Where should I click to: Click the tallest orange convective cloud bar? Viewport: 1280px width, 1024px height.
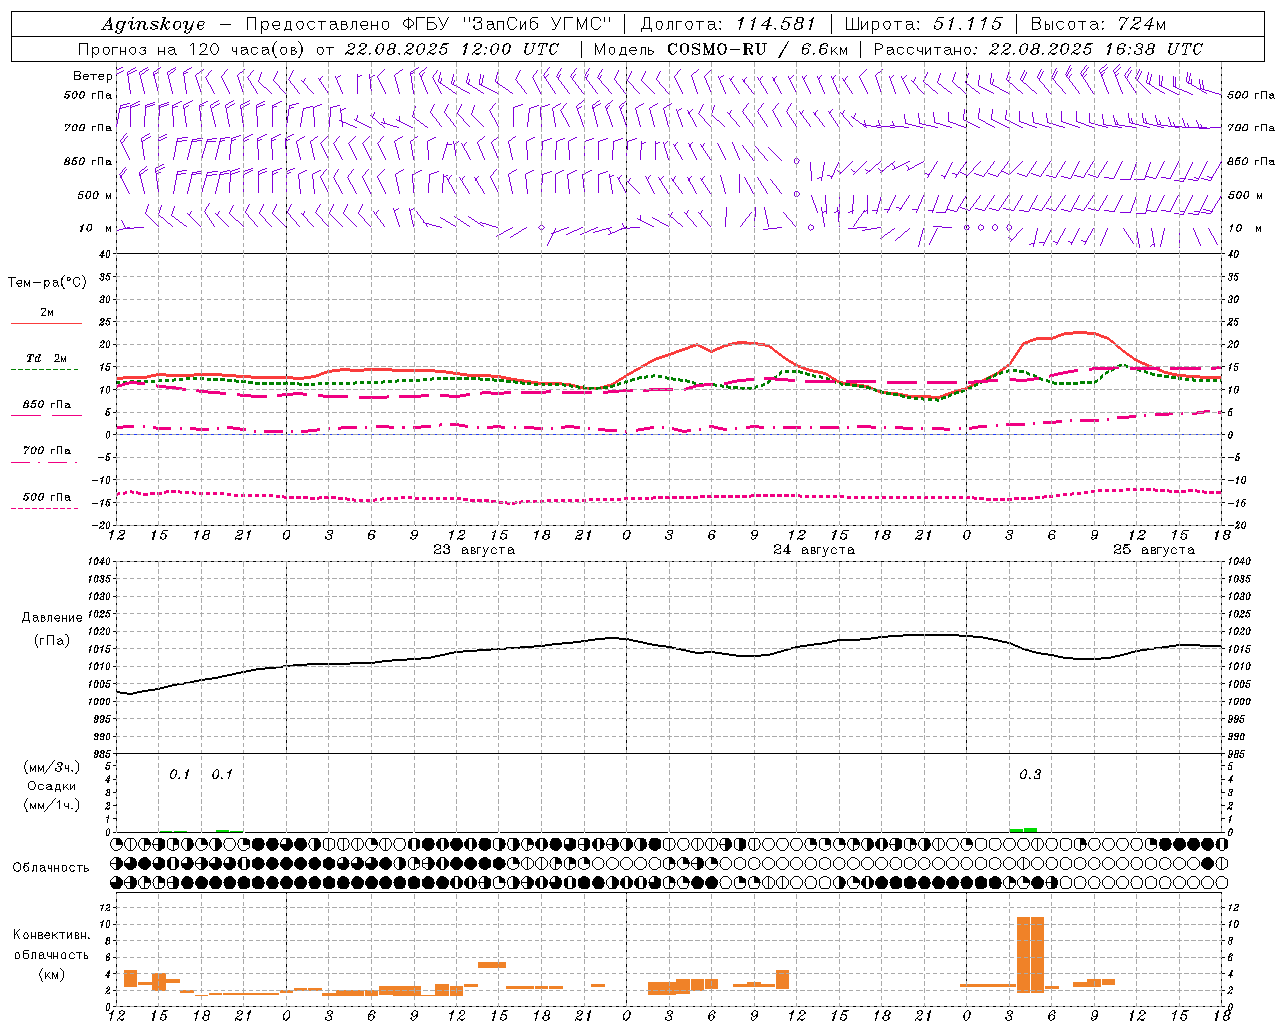point(1030,954)
